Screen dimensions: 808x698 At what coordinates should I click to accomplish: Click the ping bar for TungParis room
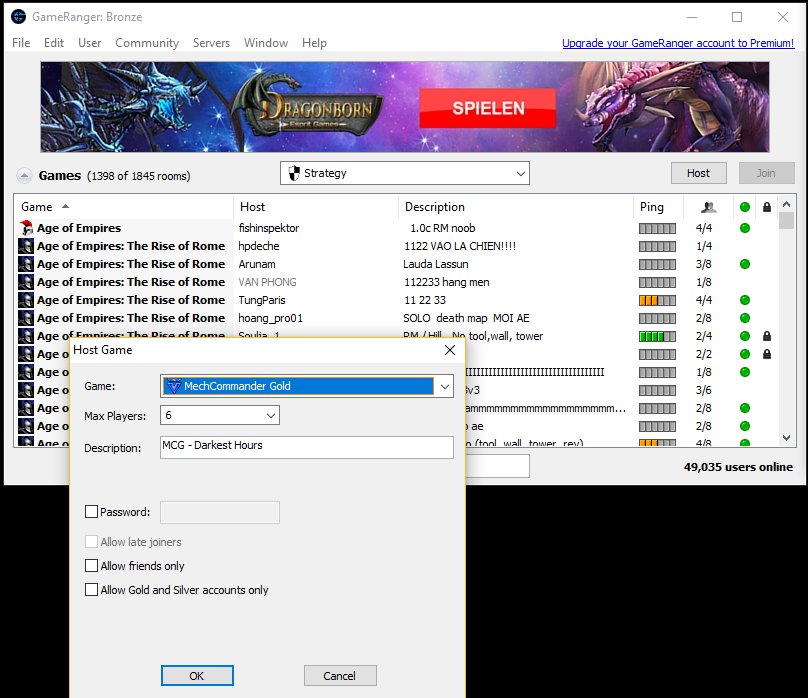click(657, 300)
